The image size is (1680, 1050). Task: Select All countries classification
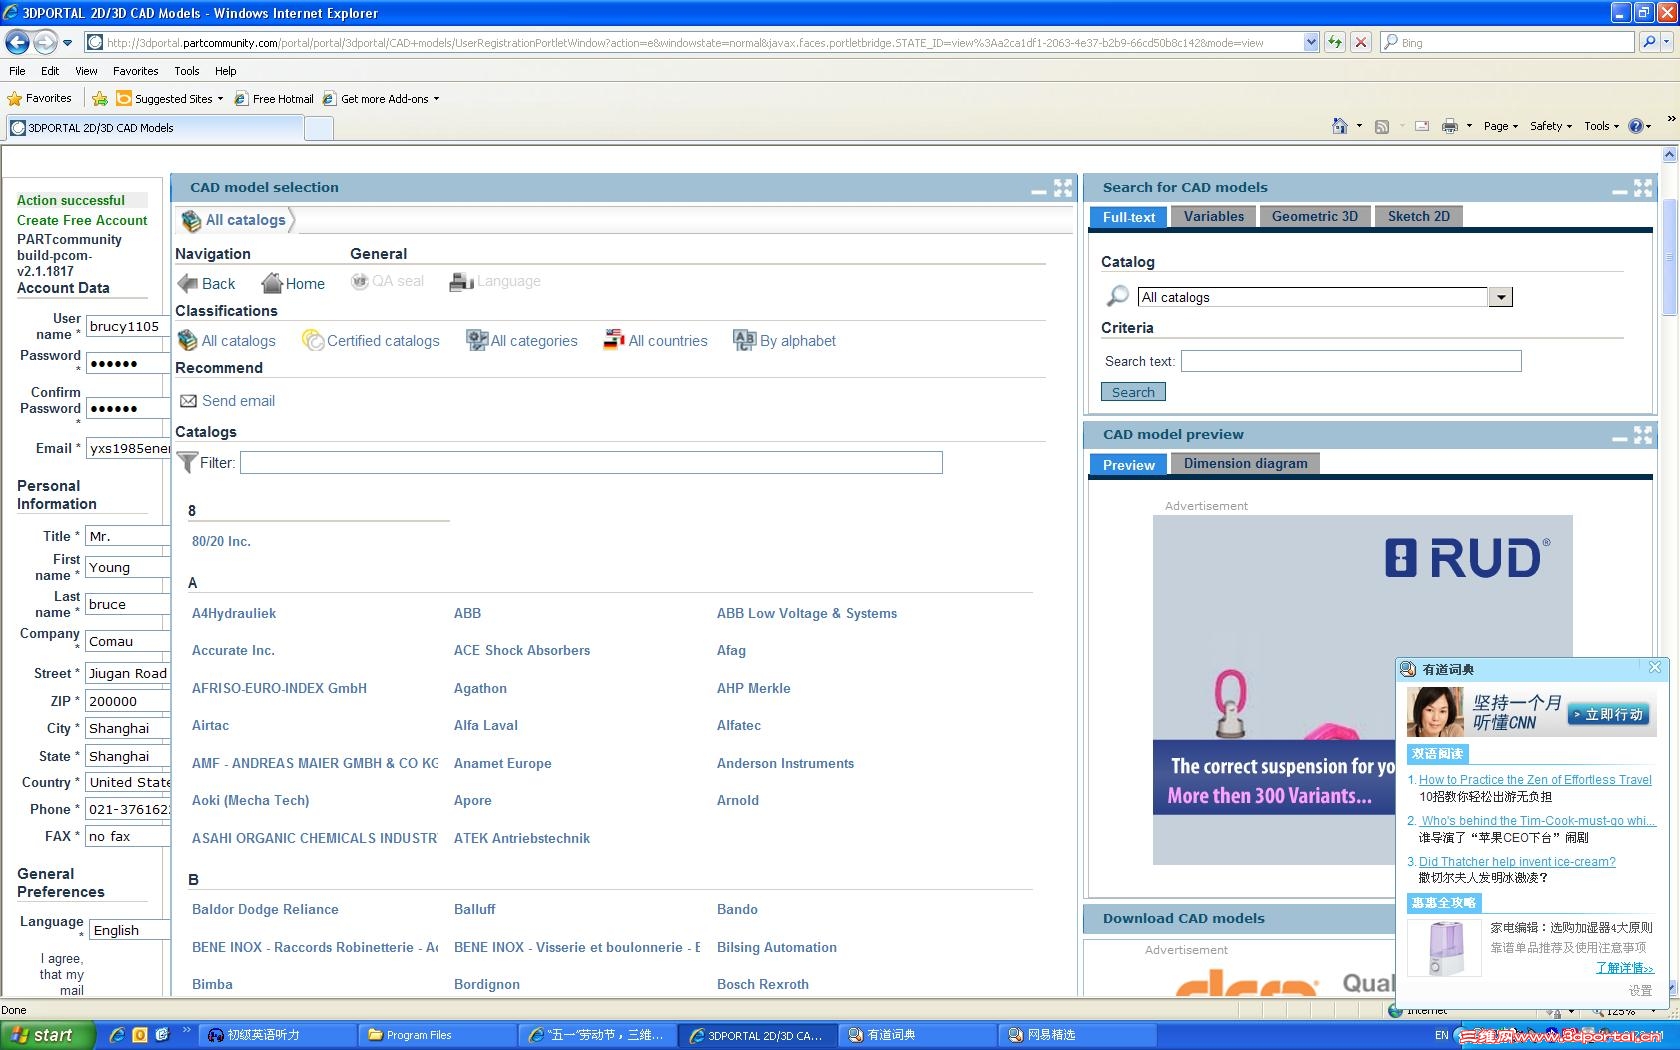655,340
